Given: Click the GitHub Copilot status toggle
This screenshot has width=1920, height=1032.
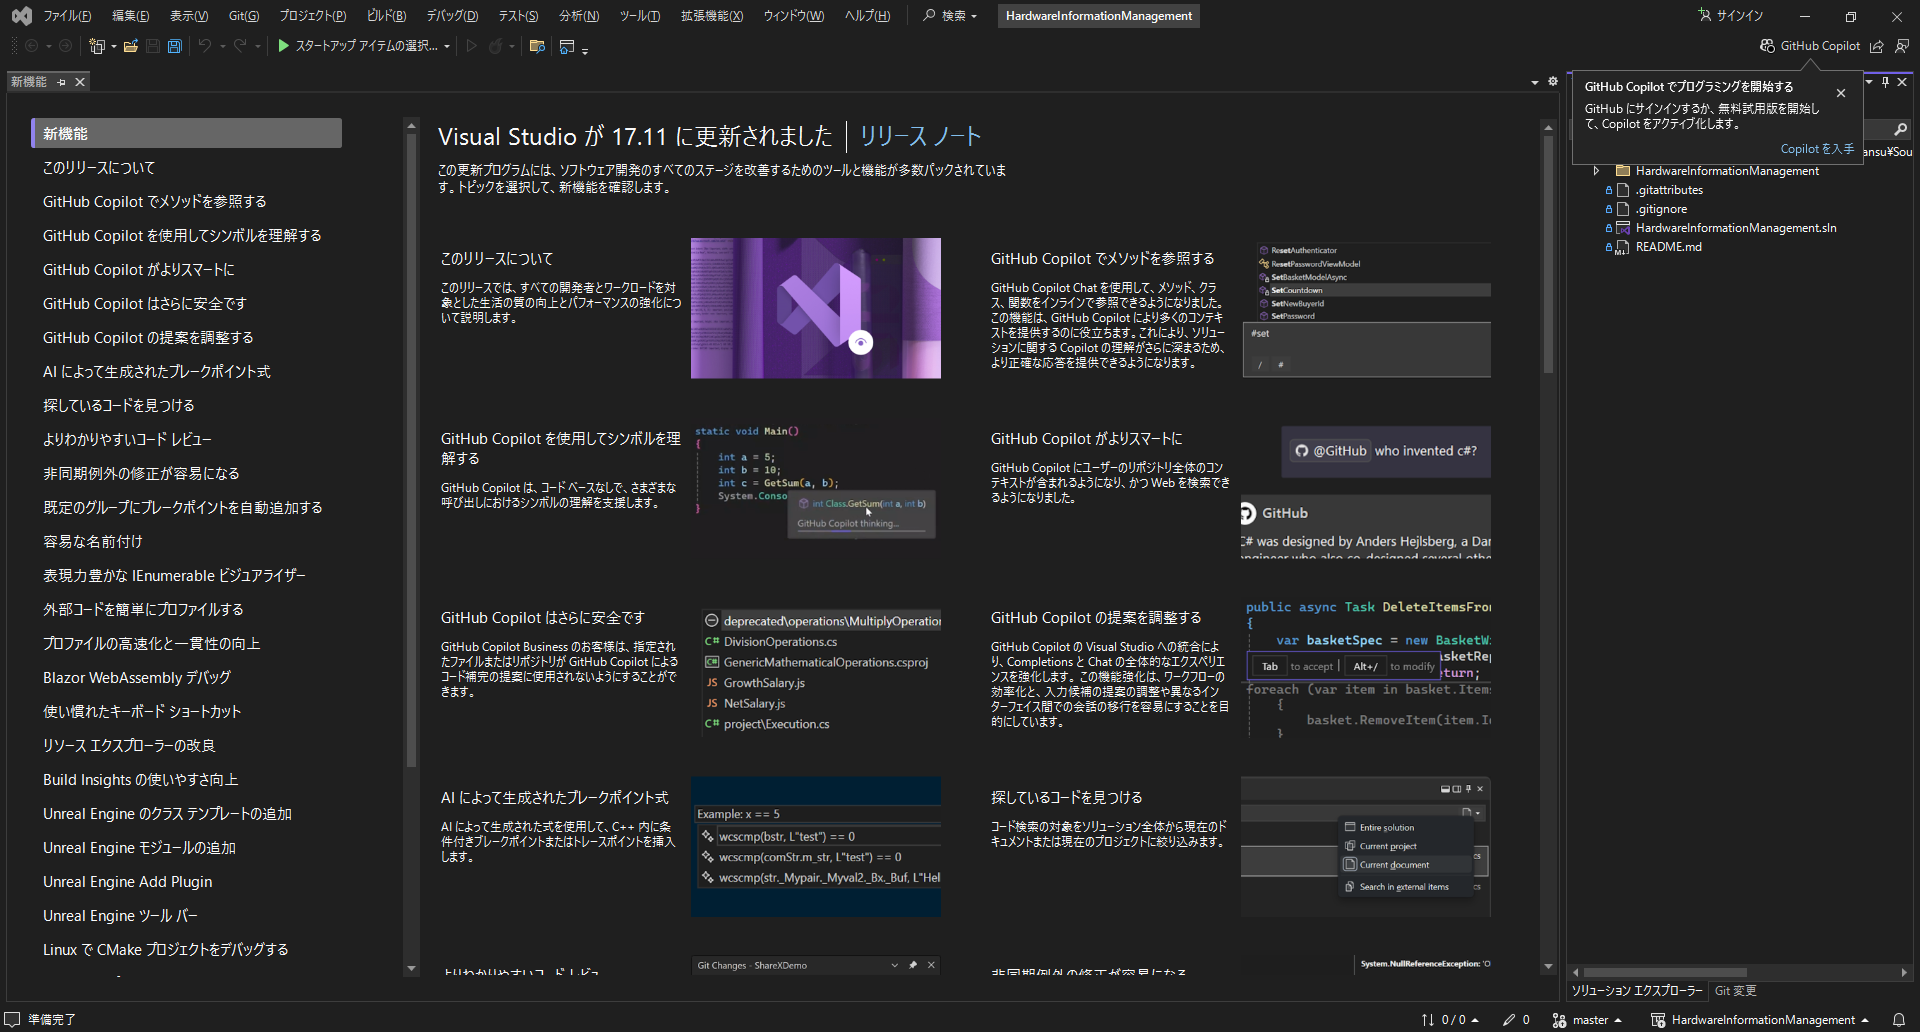Looking at the screenshot, I should (1810, 46).
